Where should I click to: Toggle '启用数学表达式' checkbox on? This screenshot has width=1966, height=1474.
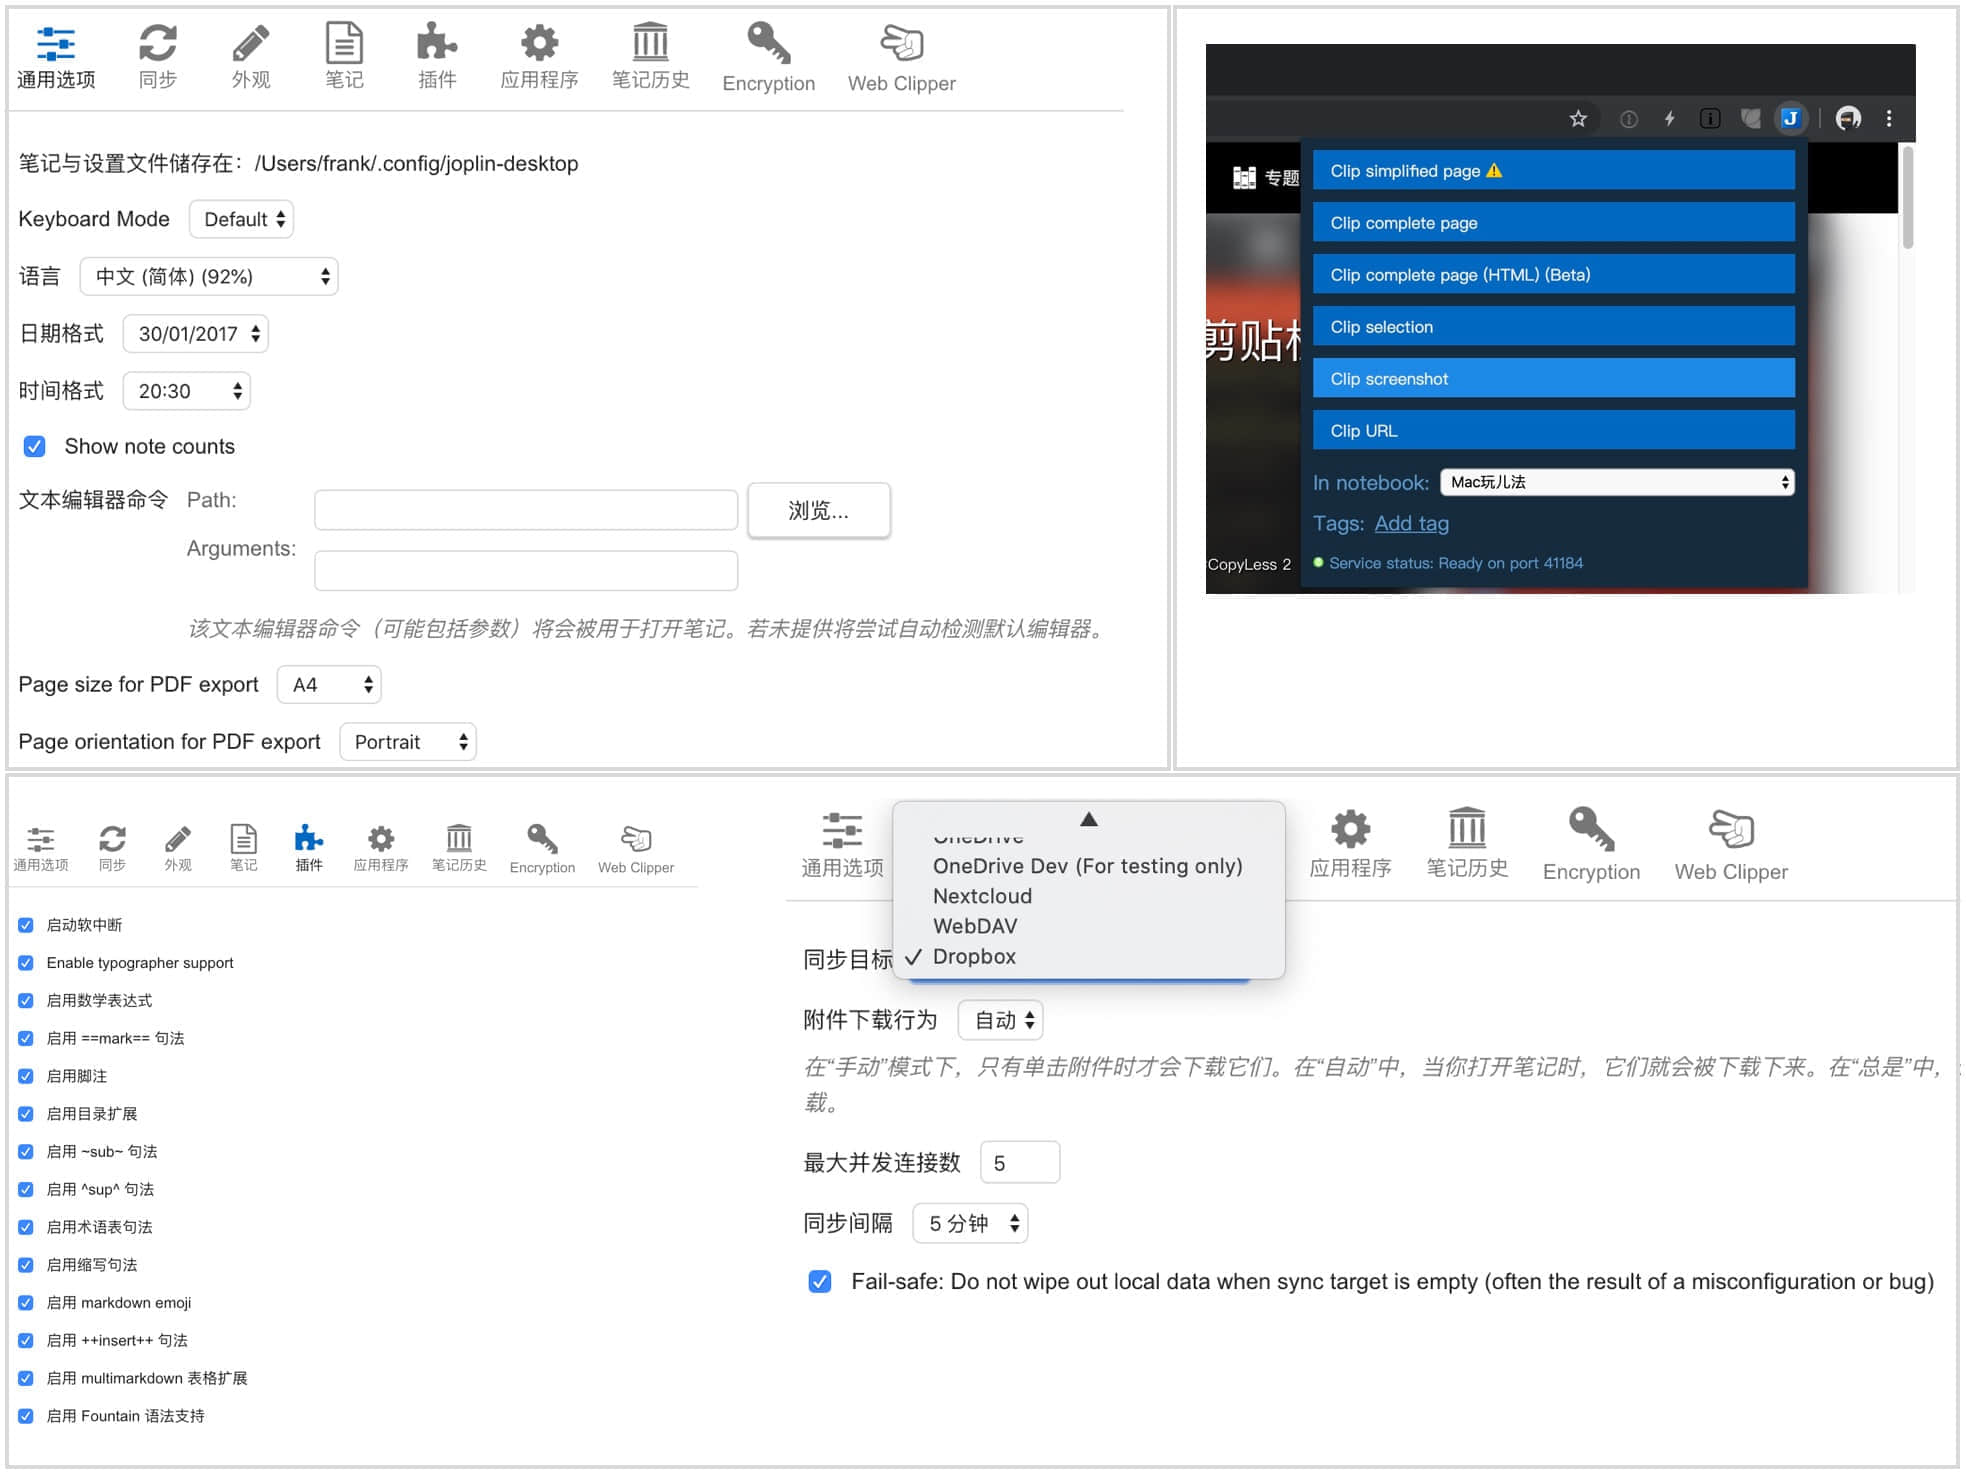[28, 1000]
